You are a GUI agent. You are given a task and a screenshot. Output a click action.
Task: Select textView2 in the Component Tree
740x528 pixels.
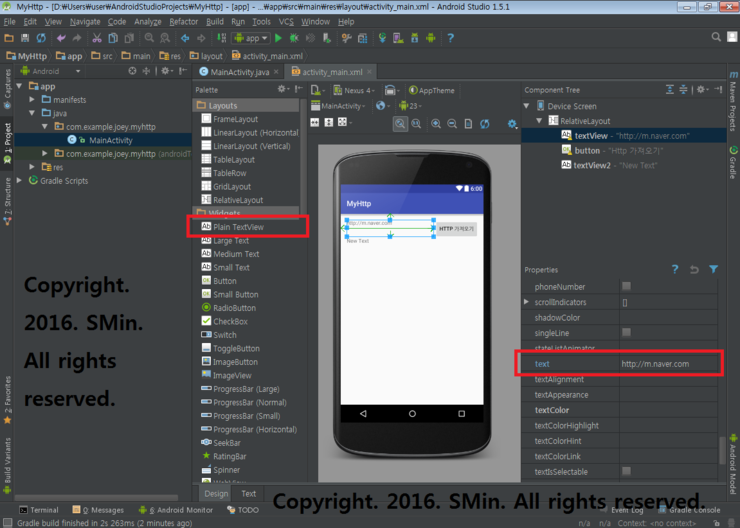609,165
